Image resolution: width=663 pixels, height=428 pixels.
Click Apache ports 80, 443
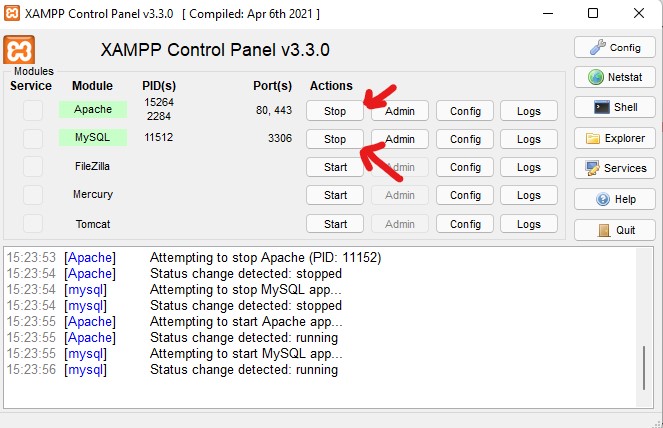click(274, 110)
